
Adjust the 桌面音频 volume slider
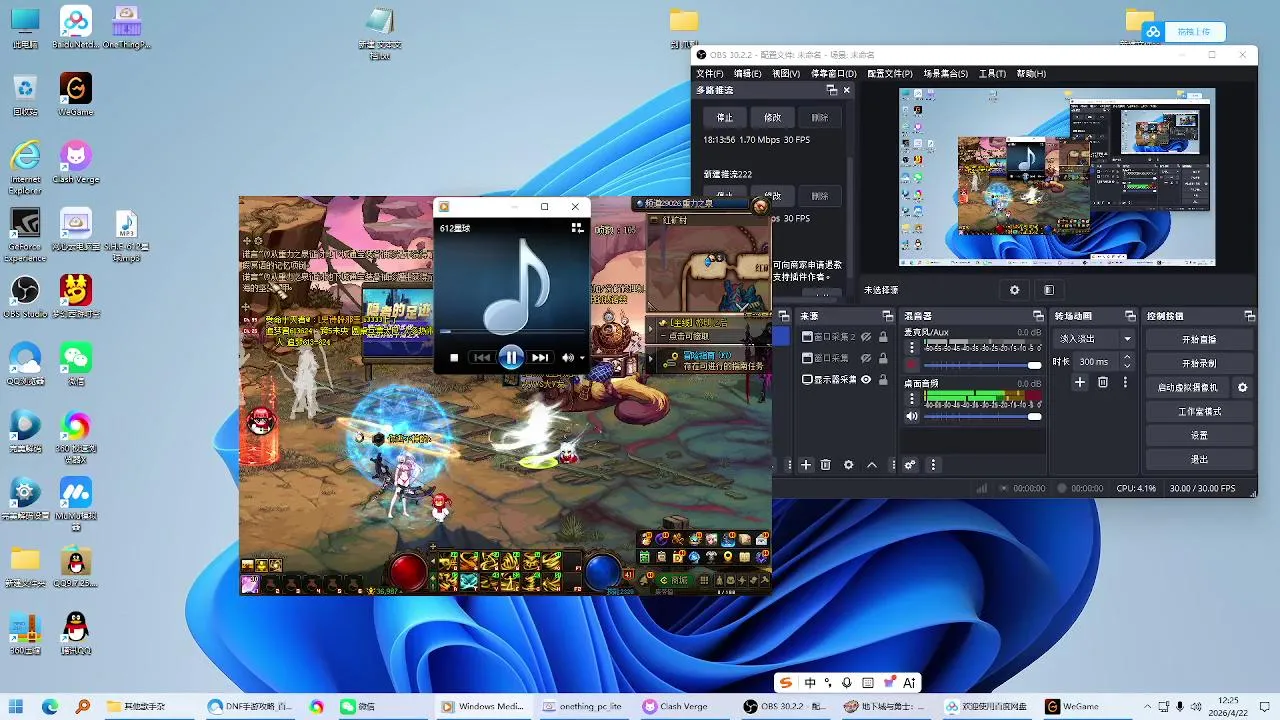coord(983,416)
